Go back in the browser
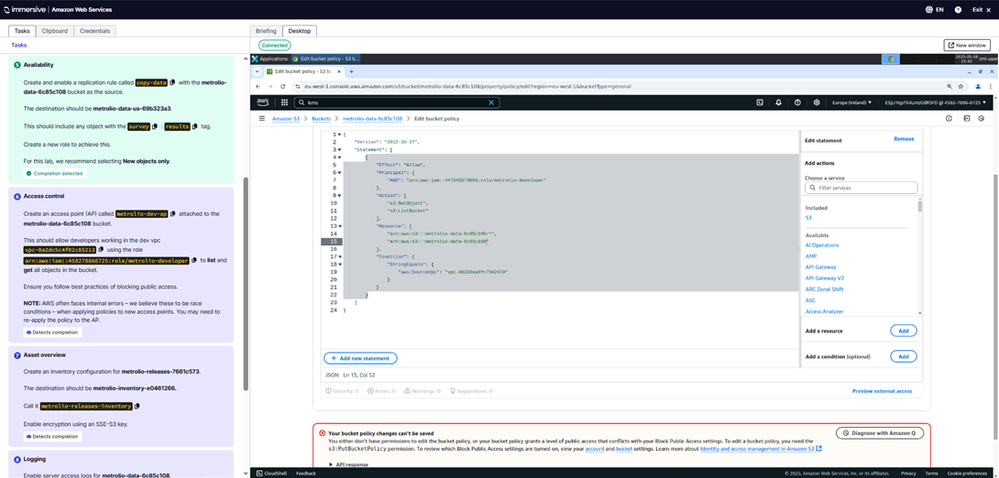 258,85
